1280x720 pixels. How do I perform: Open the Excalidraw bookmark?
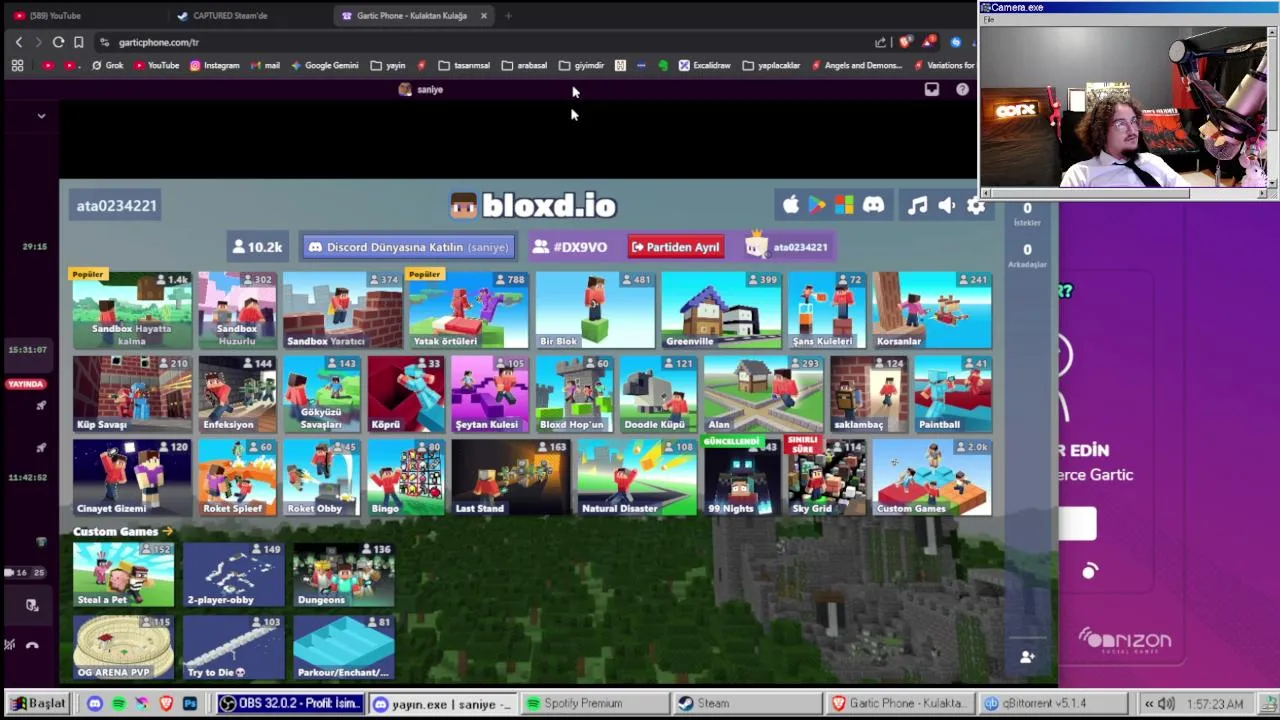tap(704, 65)
